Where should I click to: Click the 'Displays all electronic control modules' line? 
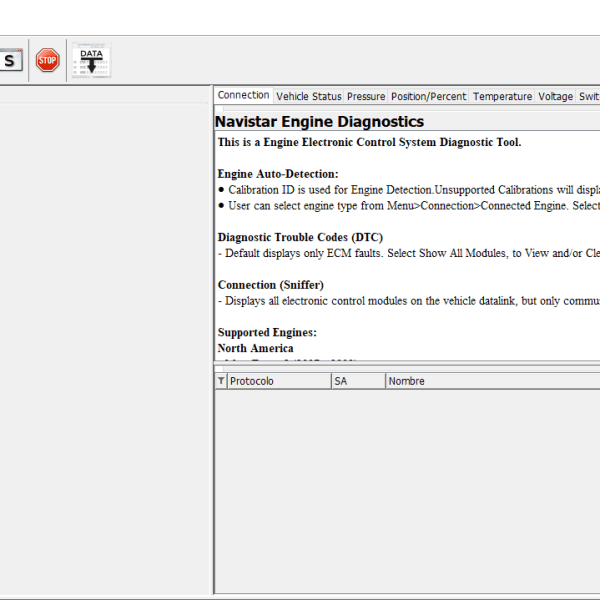tap(409, 301)
